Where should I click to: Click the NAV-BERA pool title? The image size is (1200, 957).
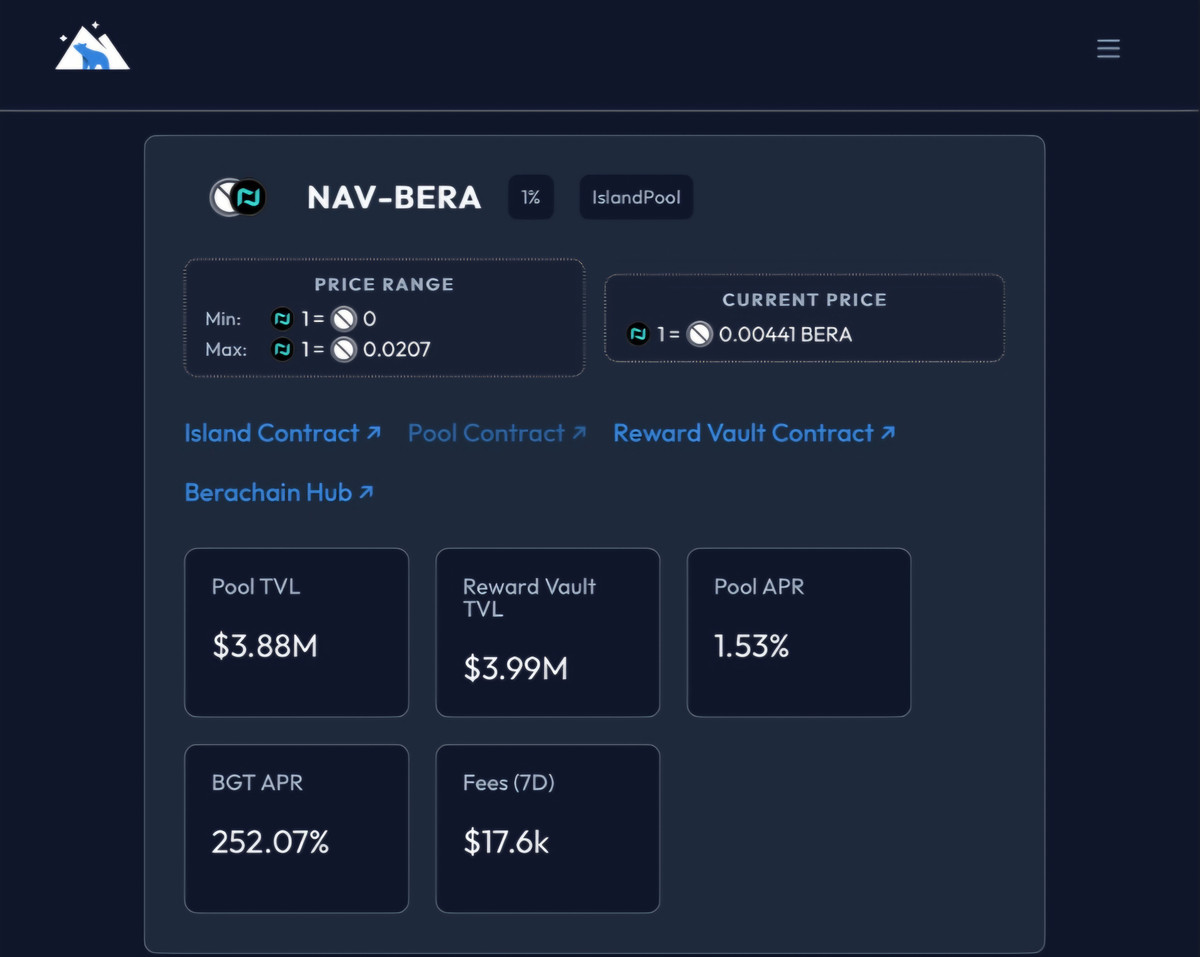point(394,198)
